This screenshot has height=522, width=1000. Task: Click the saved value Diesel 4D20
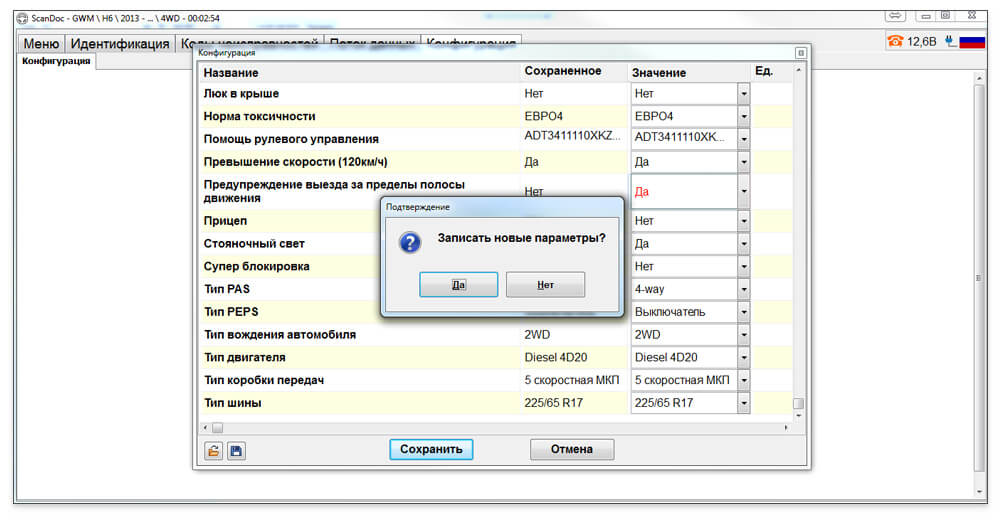[555, 357]
